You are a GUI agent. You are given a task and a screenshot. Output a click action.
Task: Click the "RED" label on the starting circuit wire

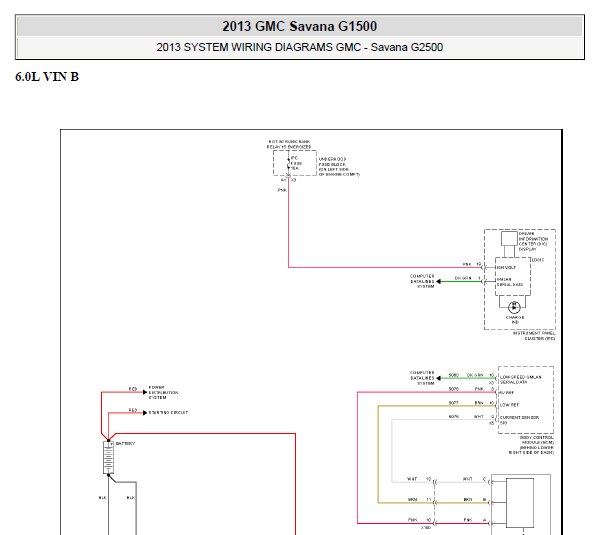[133, 410]
